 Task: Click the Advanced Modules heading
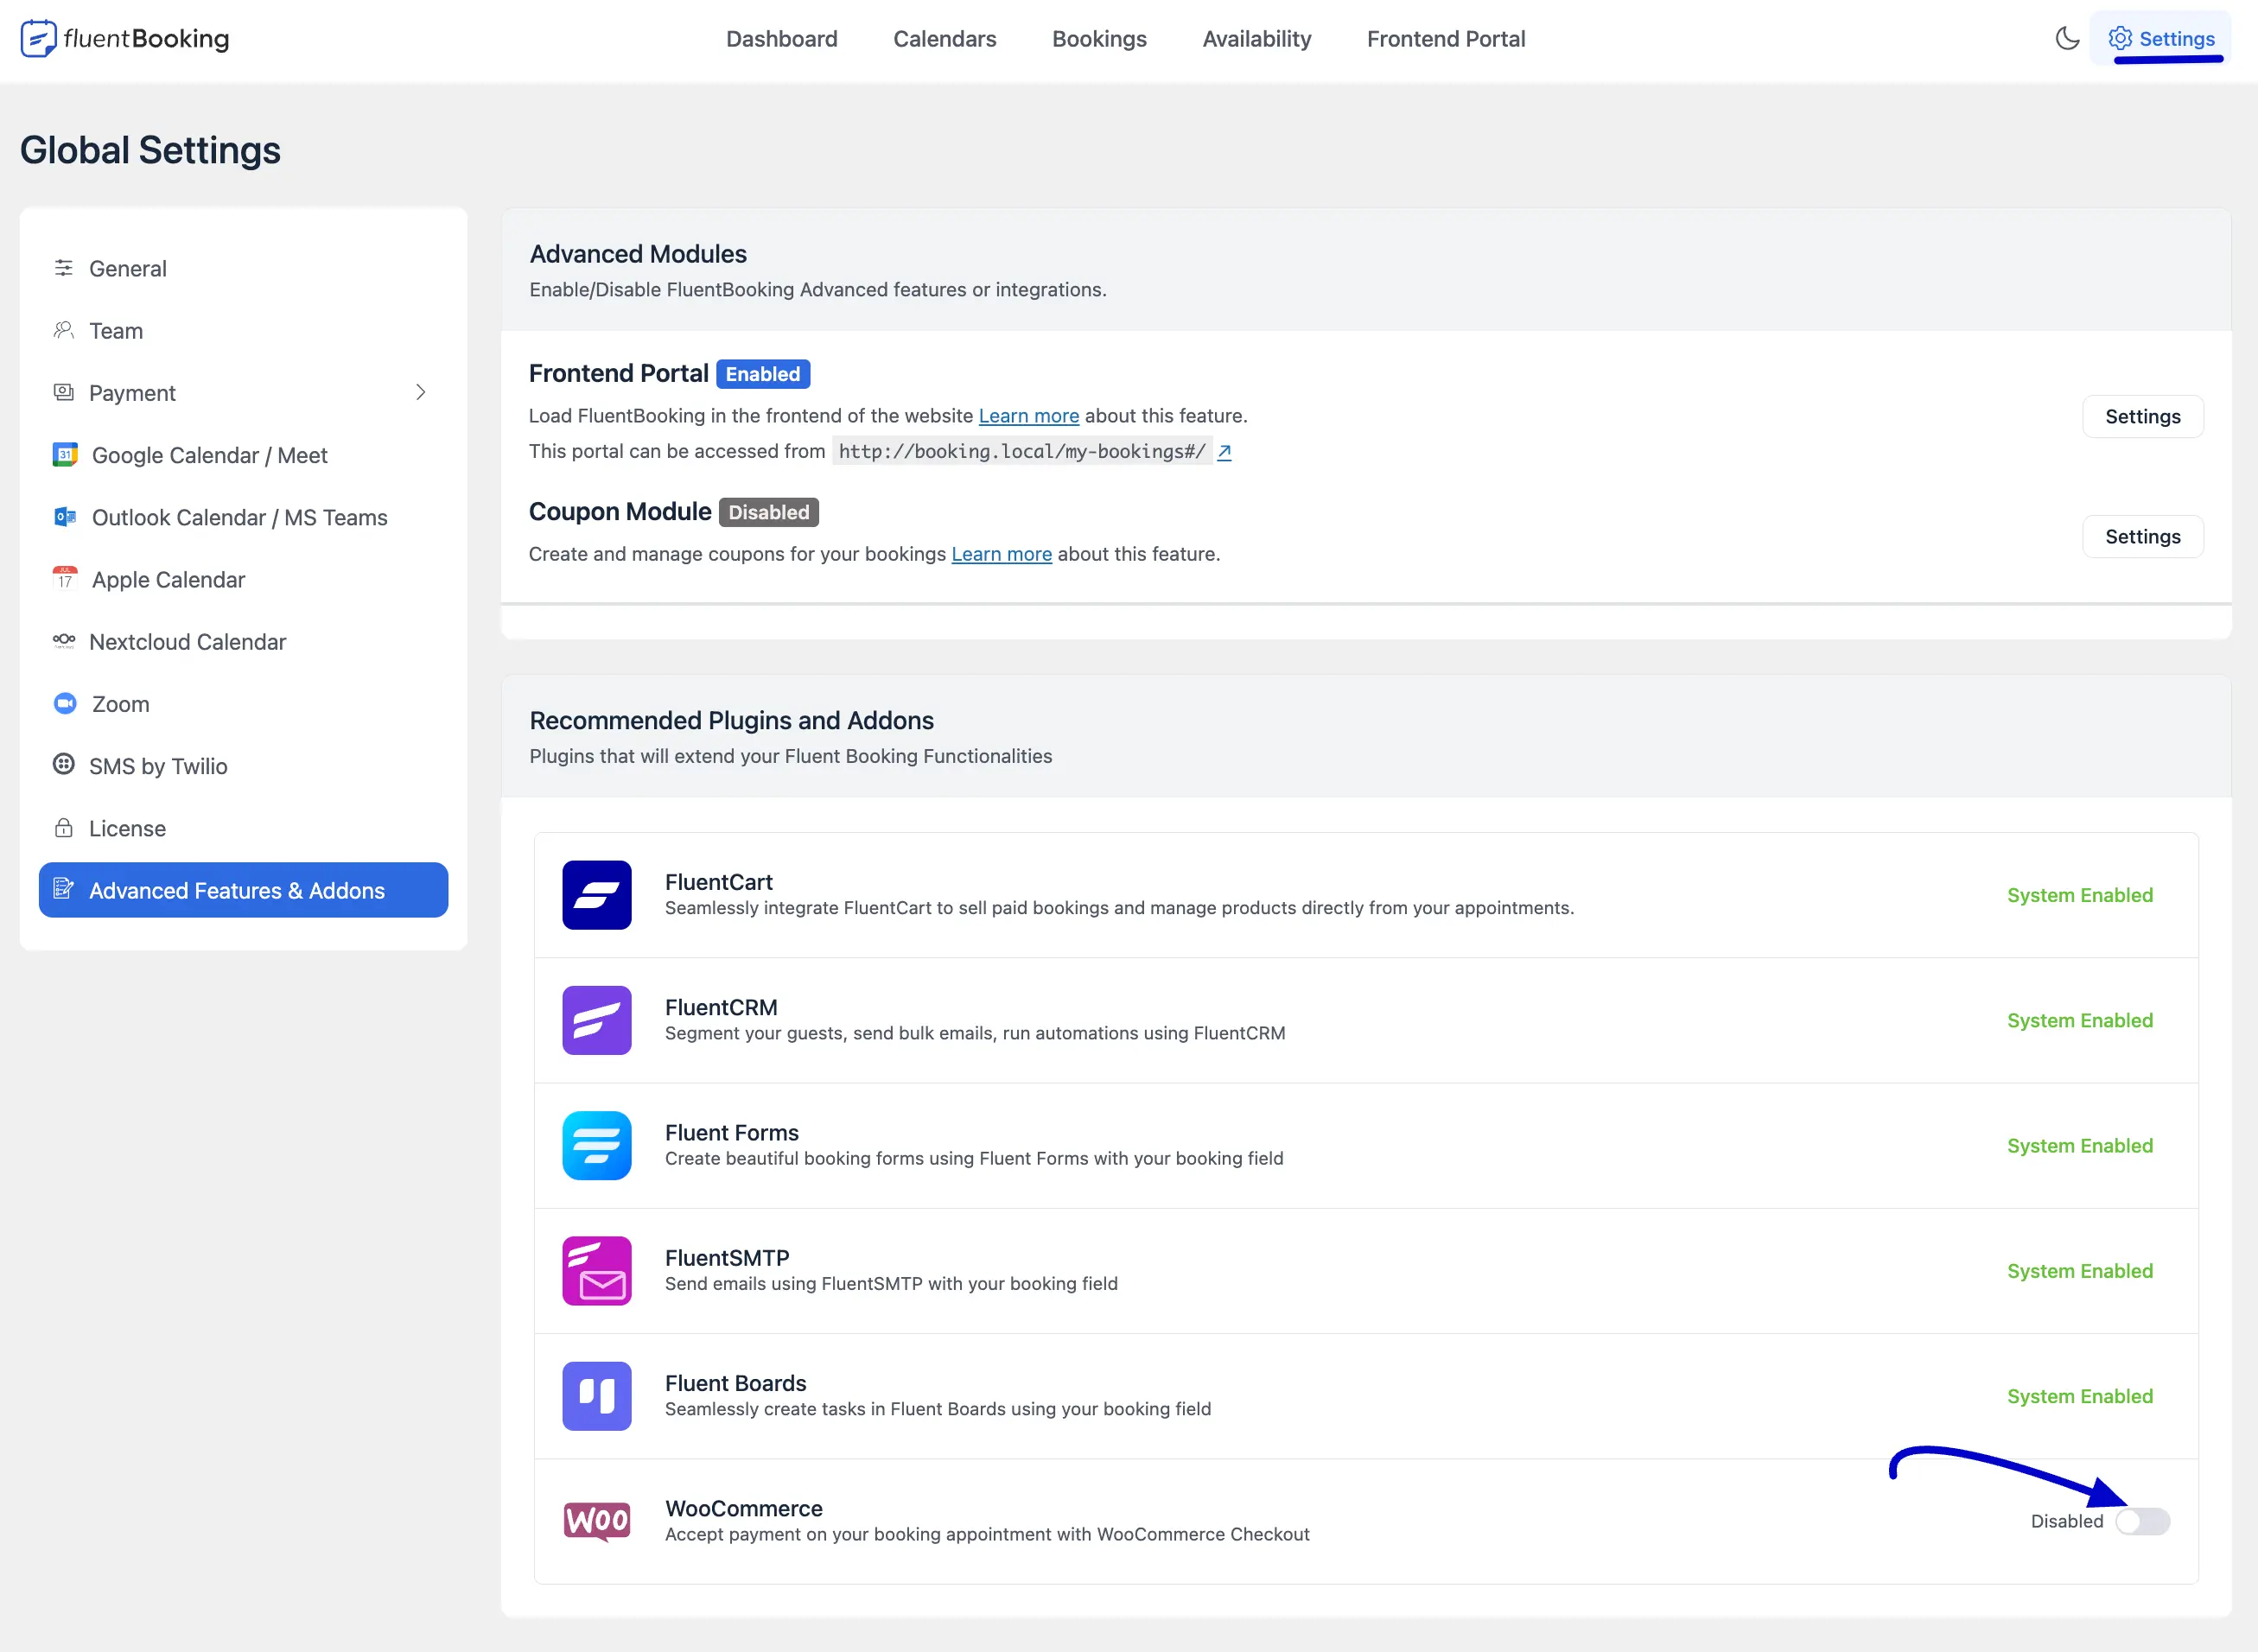(638, 254)
